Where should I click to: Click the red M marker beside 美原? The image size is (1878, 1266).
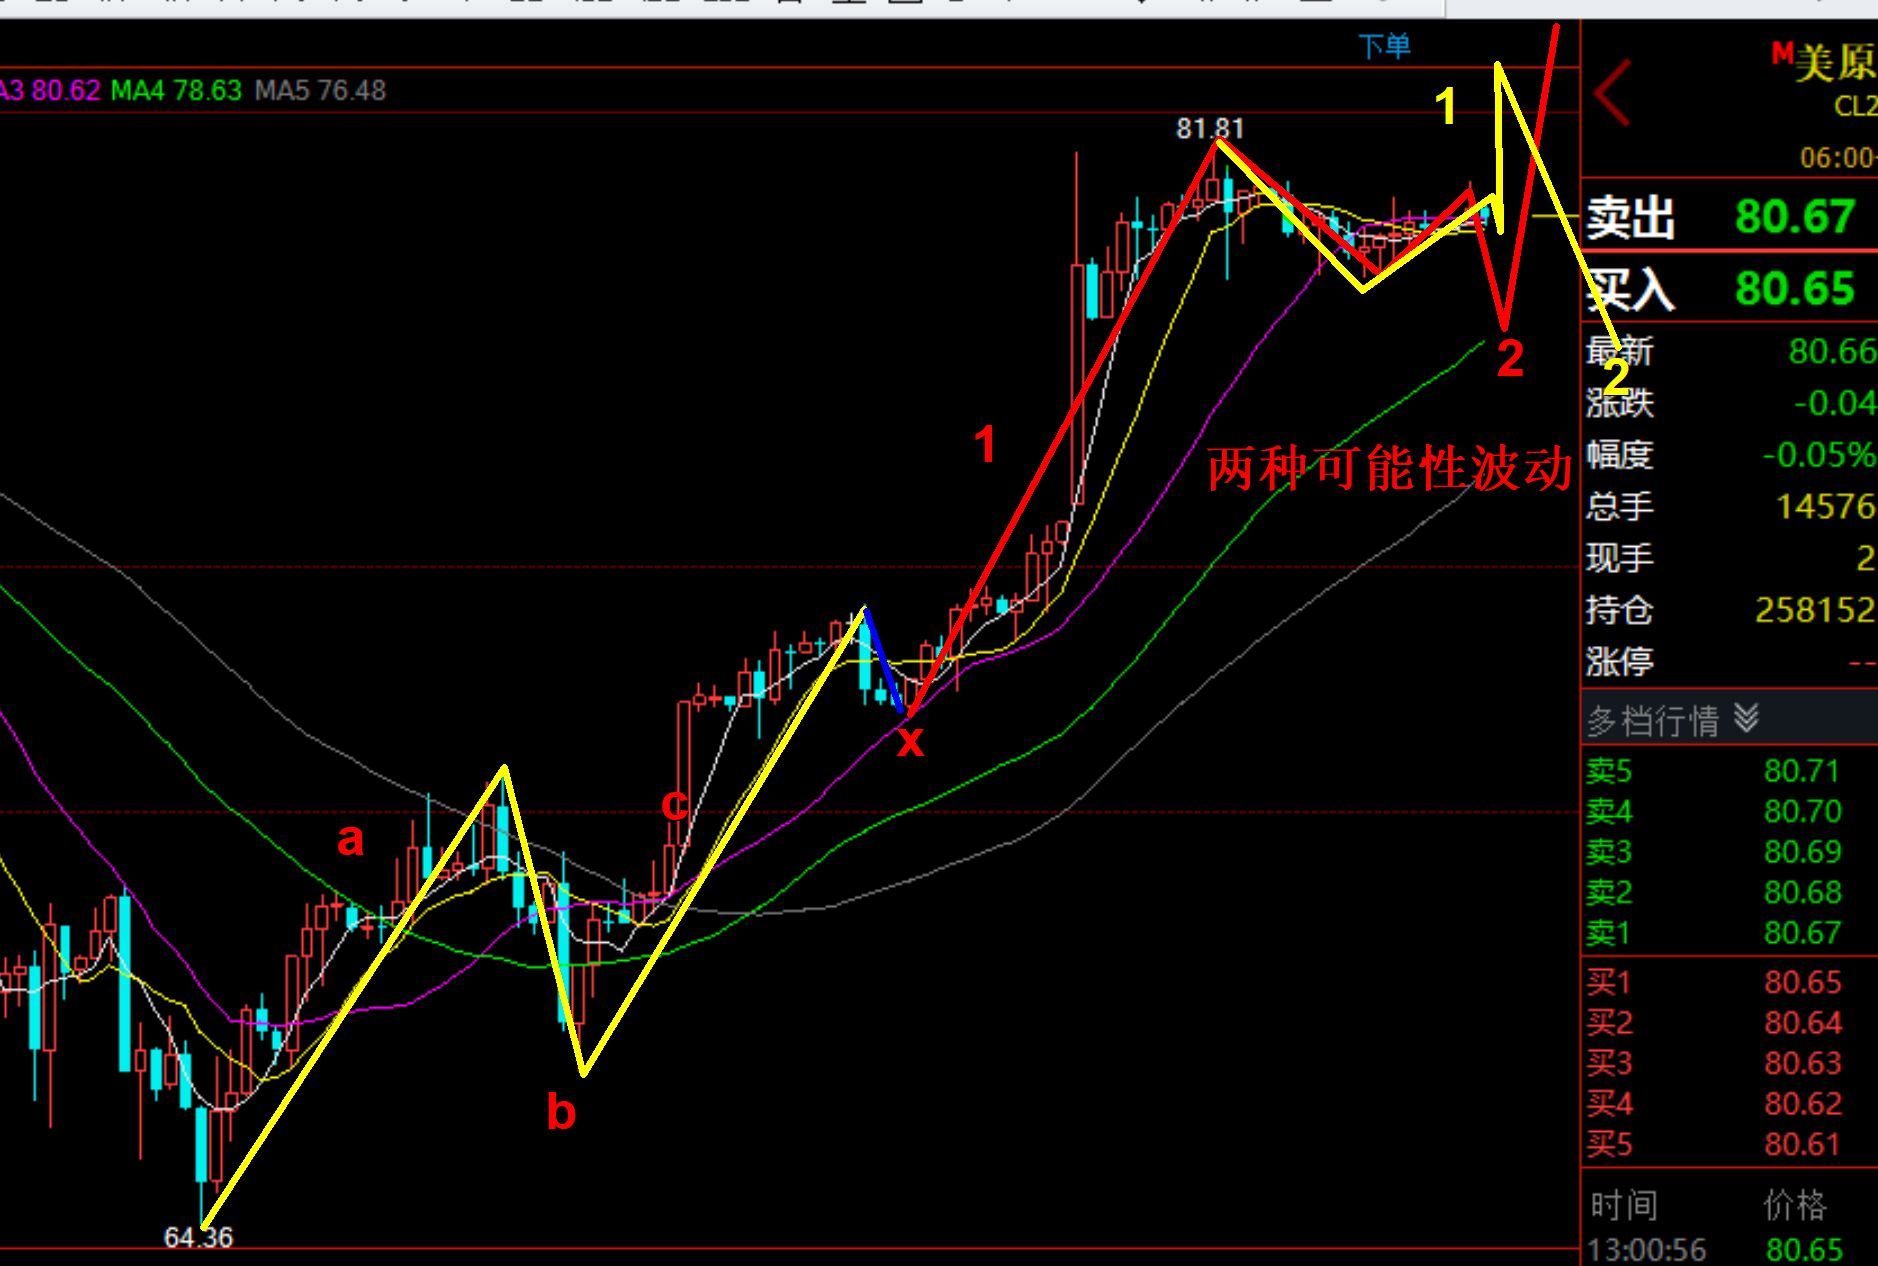click(x=1782, y=53)
